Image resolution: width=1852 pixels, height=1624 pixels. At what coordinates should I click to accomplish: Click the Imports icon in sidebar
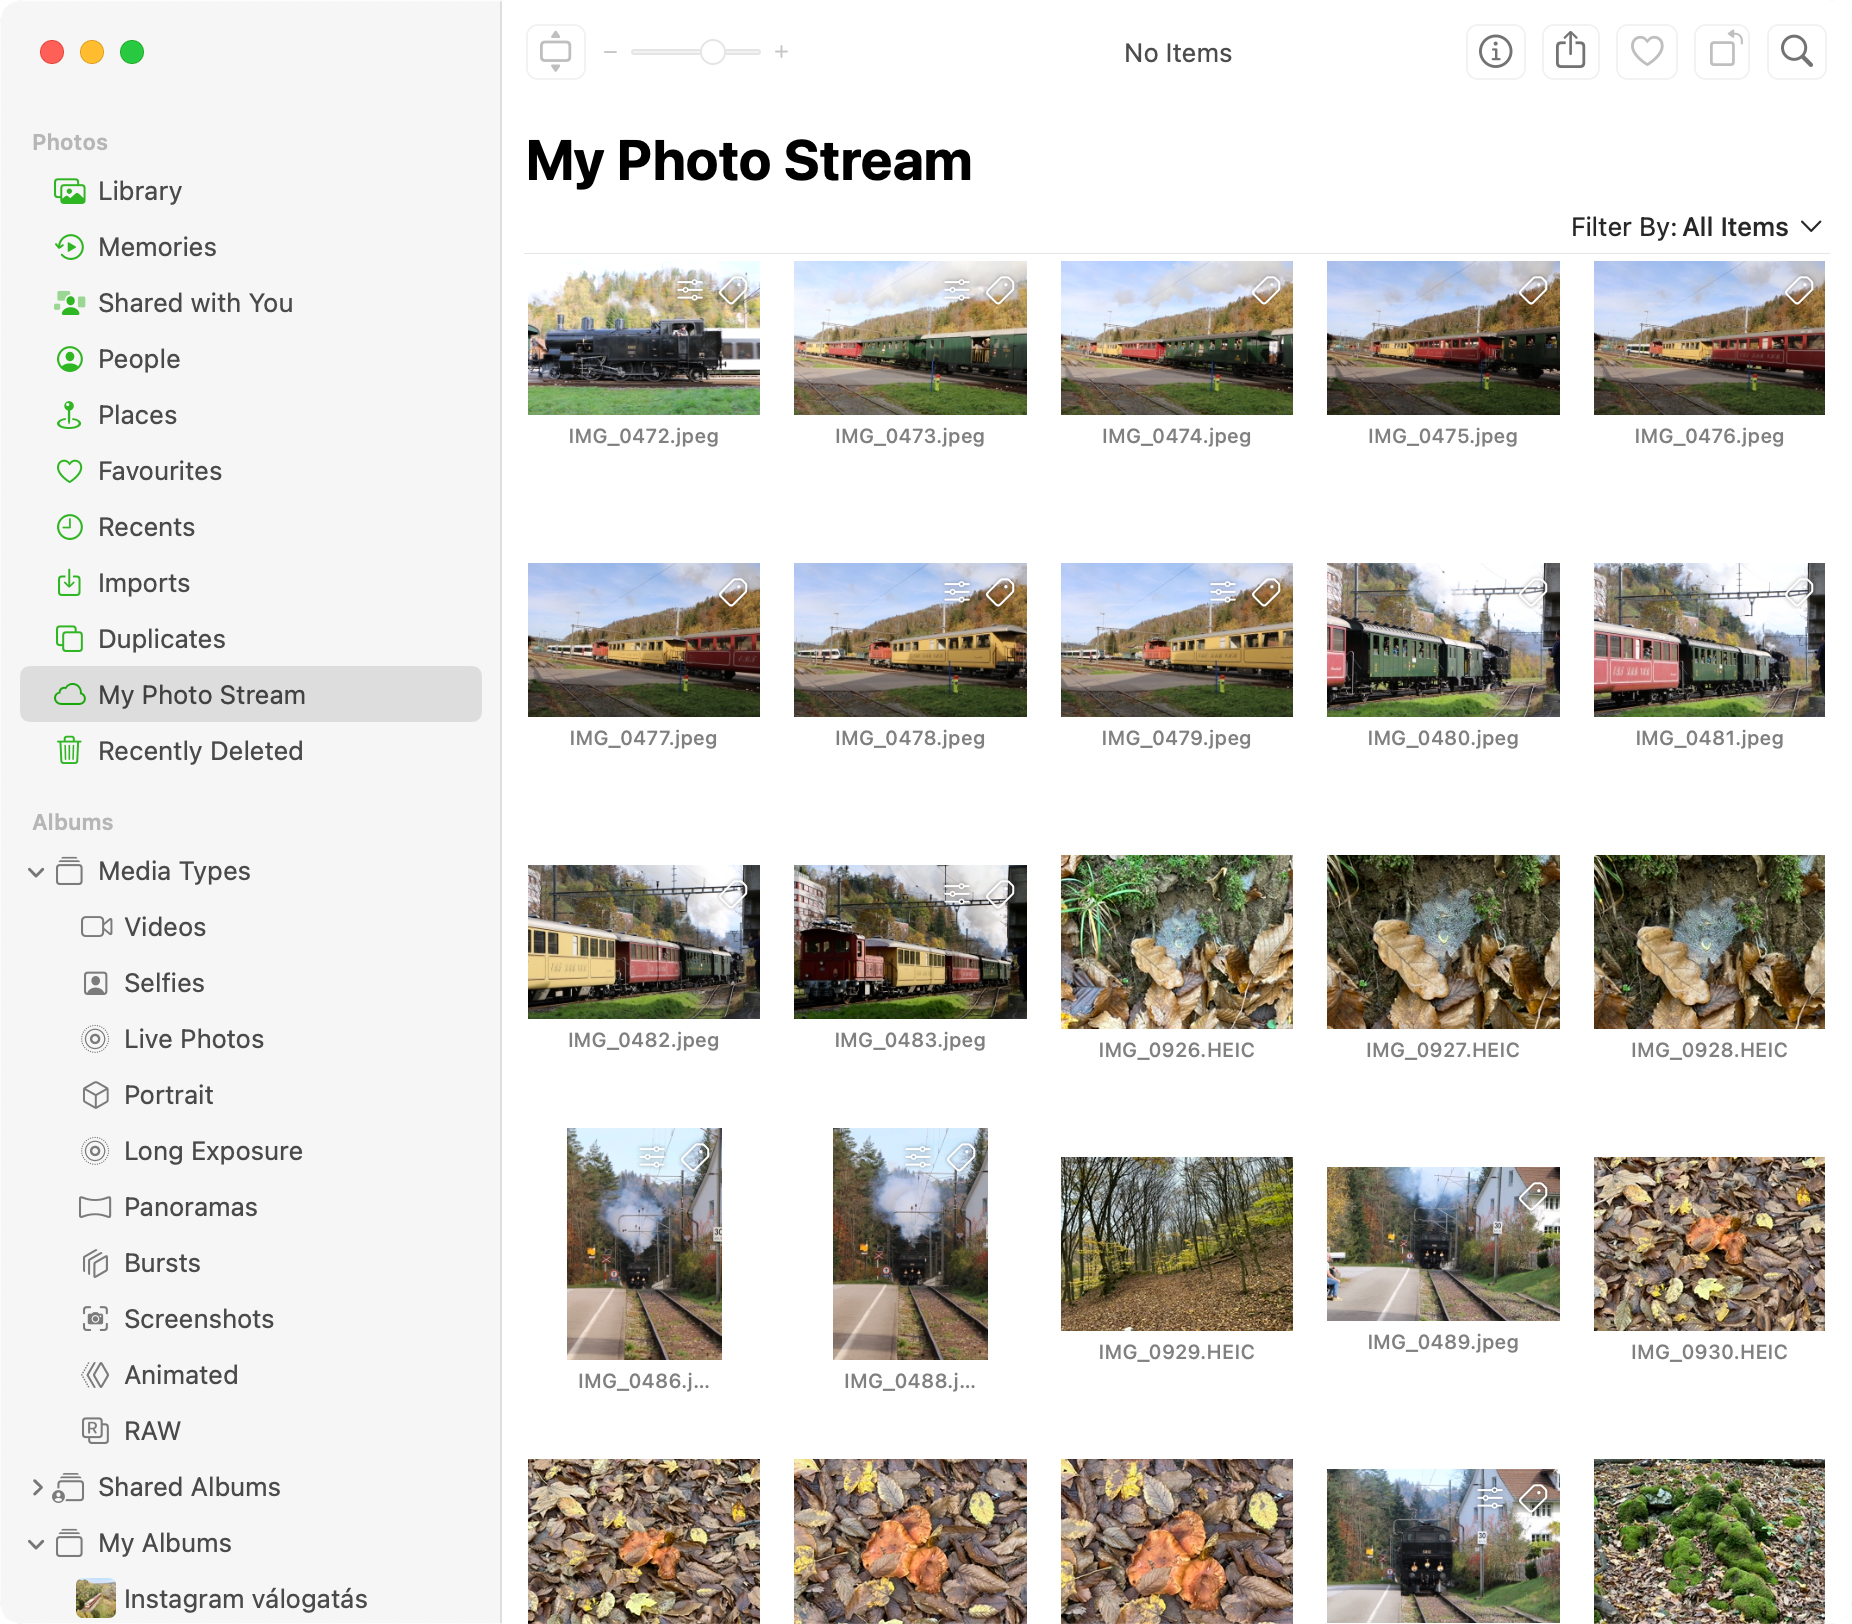(x=70, y=583)
